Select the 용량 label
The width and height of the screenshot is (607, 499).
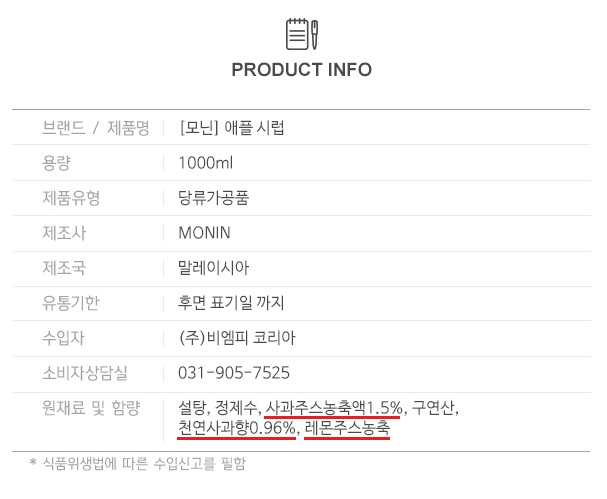pos(57,163)
